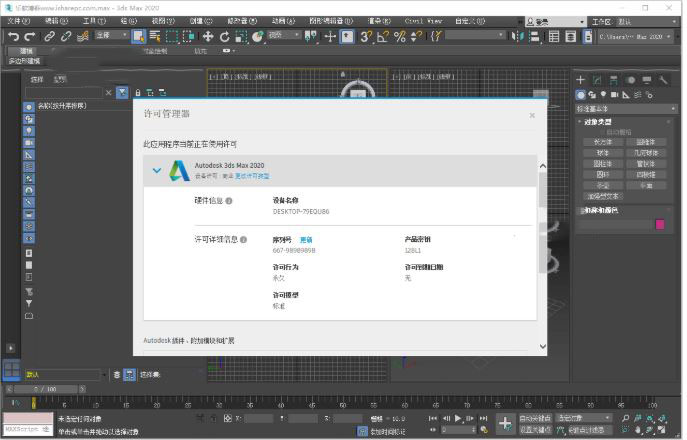
Task: Collapse the Autodesk 3ds Max 2020 license entry
Action: [x=156, y=171]
